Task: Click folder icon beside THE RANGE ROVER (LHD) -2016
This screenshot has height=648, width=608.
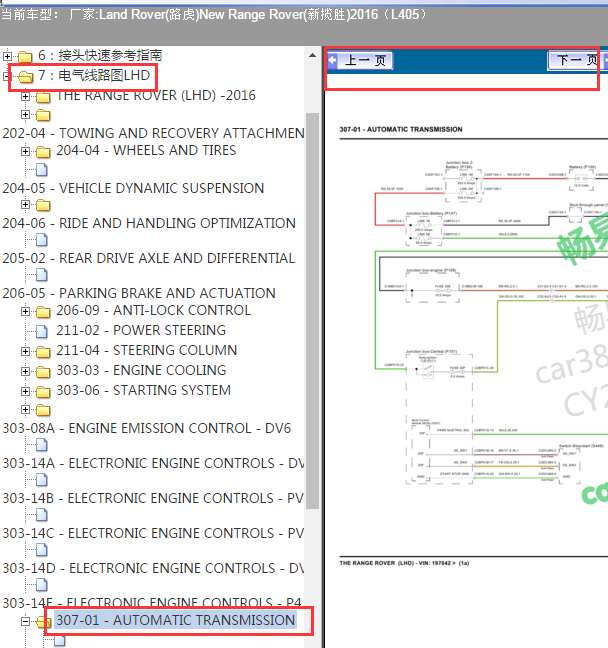Action: 43,97
